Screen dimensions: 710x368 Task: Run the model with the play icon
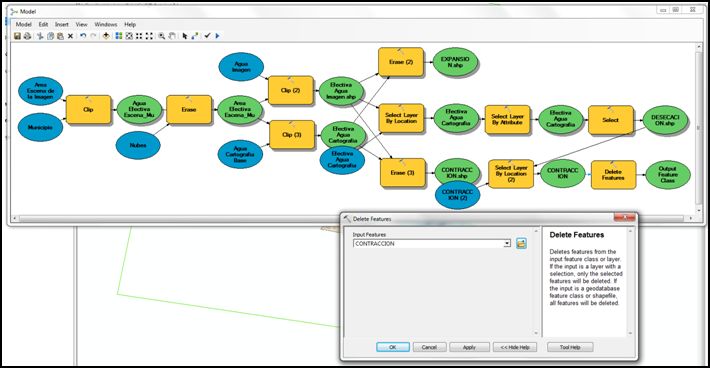pyautogui.click(x=217, y=36)
